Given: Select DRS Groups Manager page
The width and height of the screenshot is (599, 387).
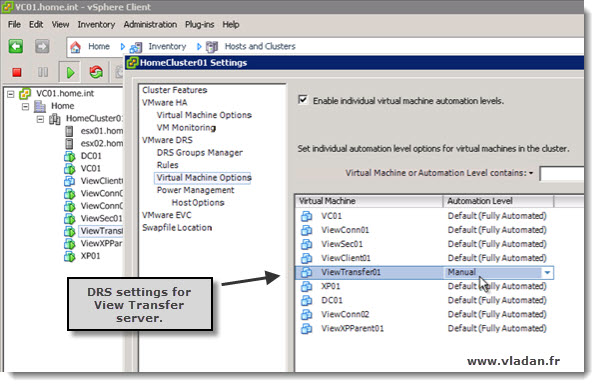Looking at the screenshot, I should click(199, 153).
